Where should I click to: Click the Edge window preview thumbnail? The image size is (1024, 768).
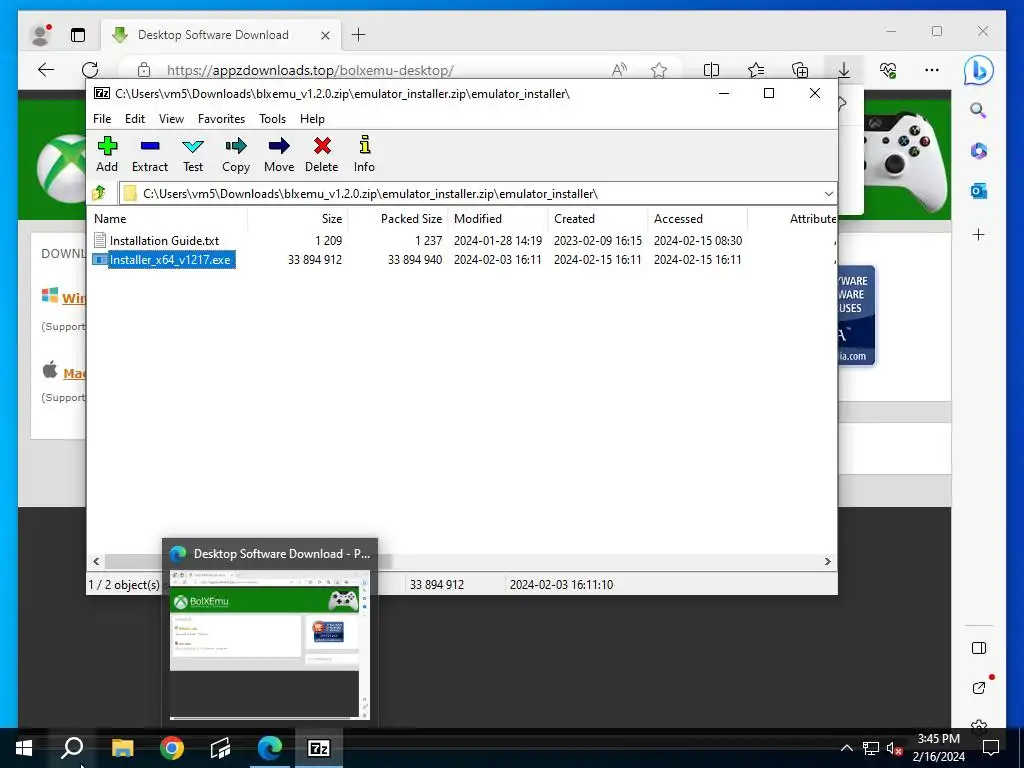(x=270, y=645)
